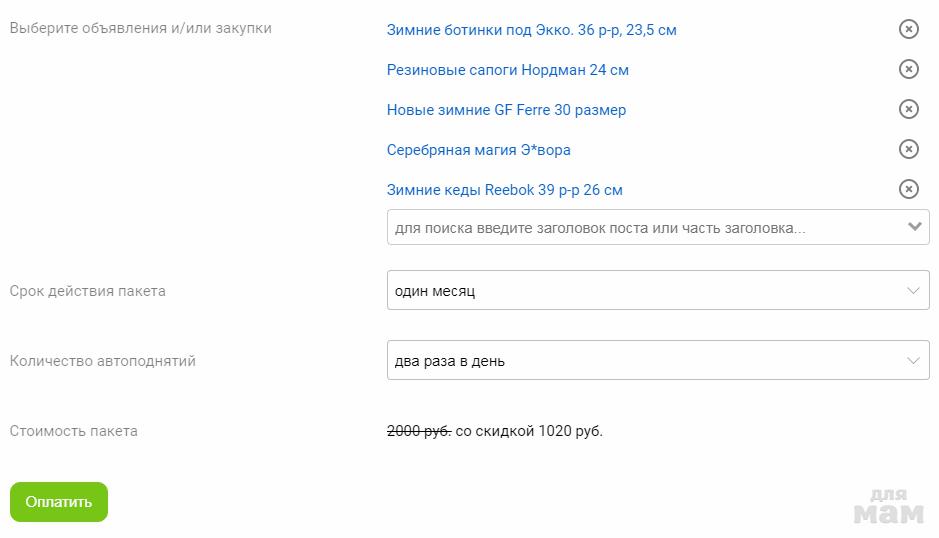Click the для мам logo watermark
Screen dimensions: 939x538
pyautogui.click(x=888, y=507)
